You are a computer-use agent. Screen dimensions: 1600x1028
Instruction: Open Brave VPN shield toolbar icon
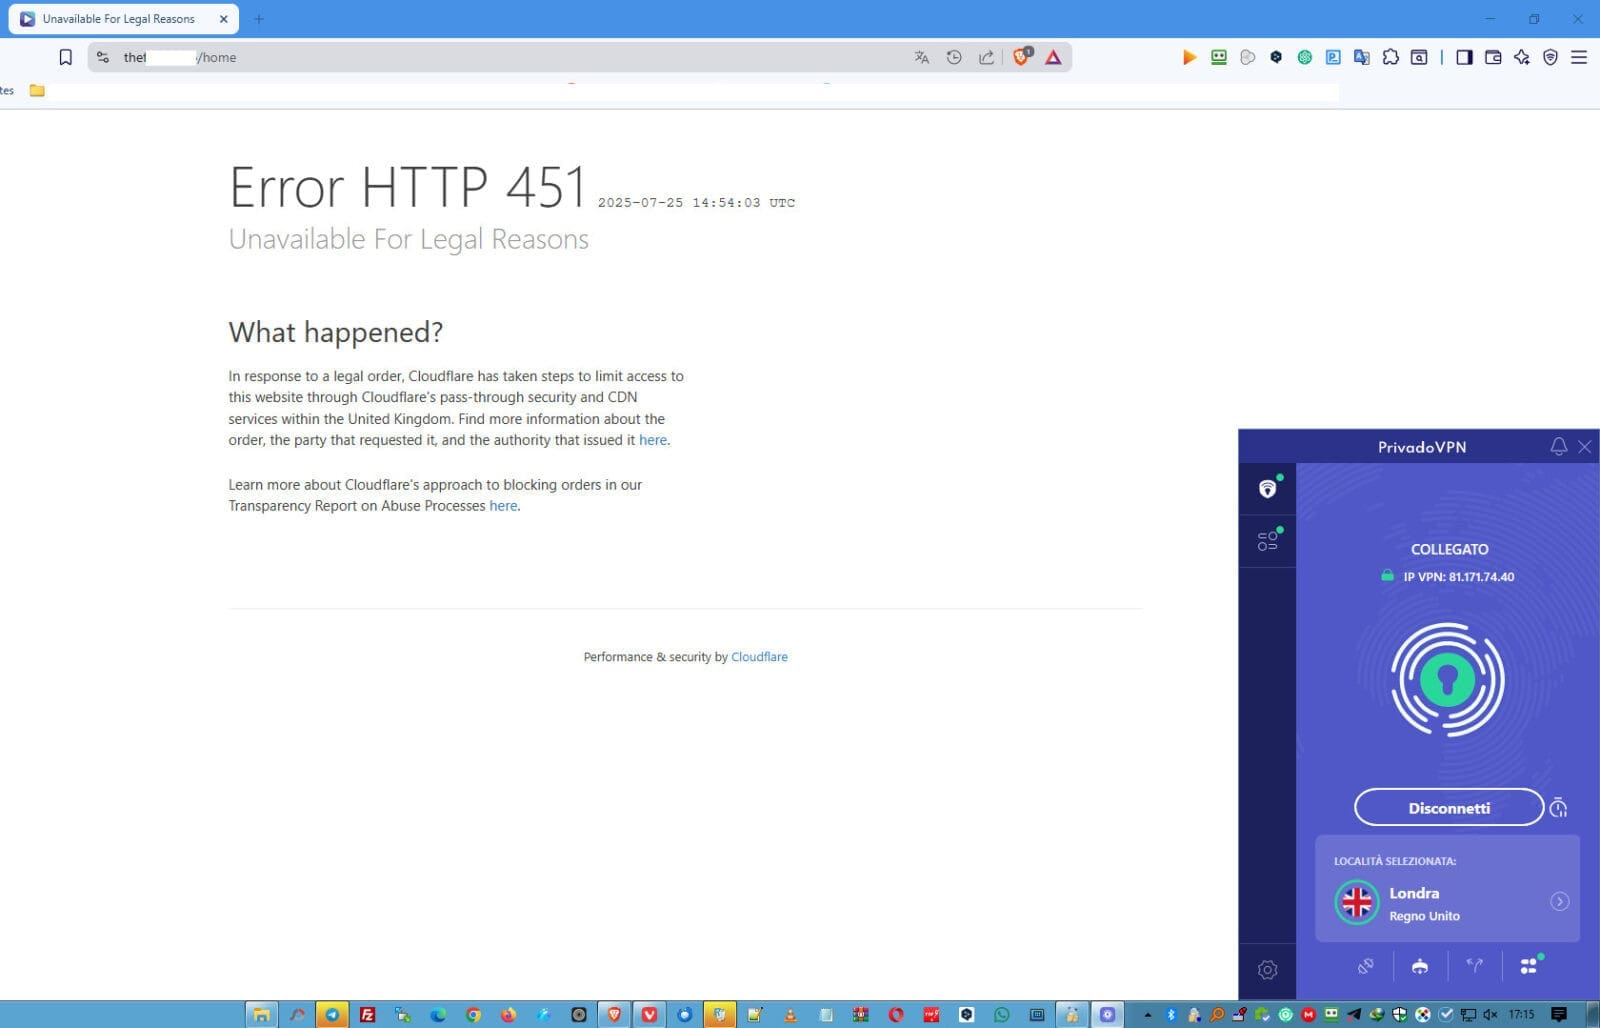pos(1550,57)
